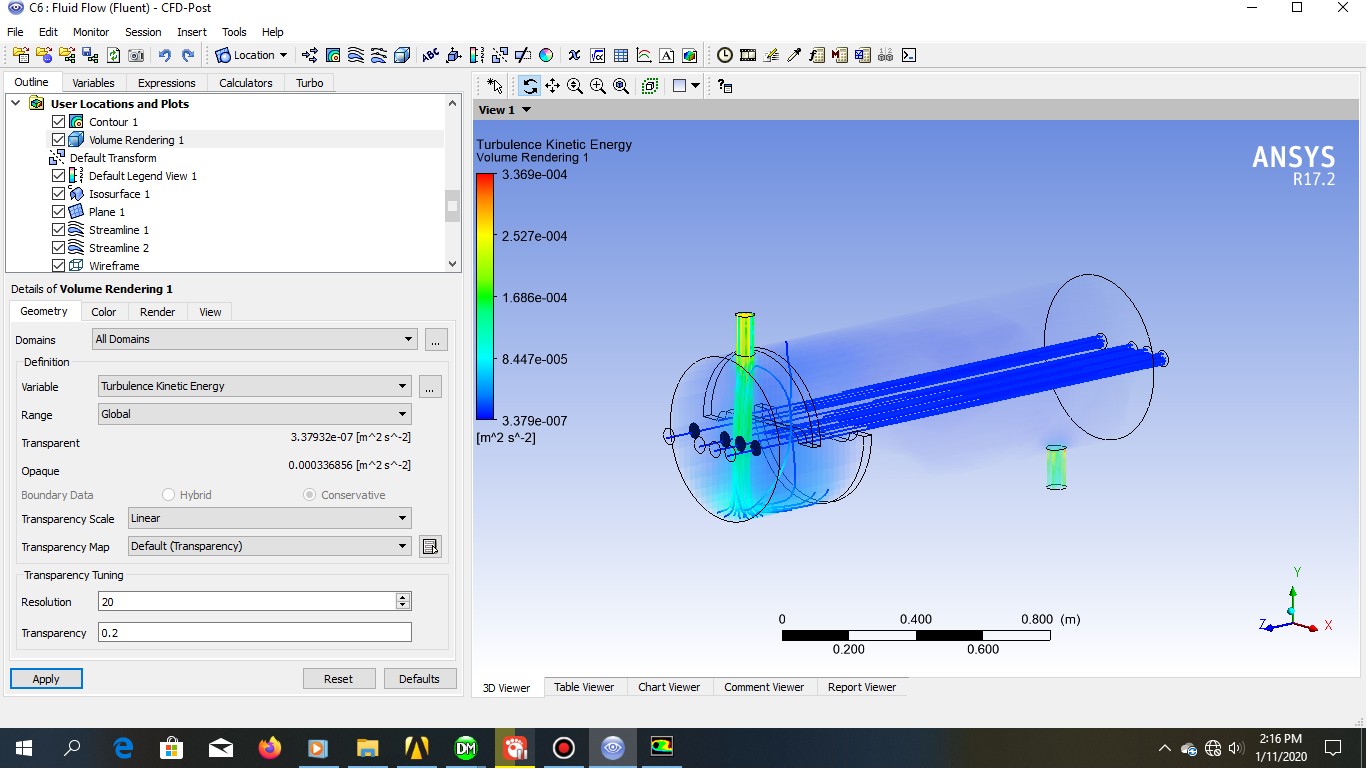Take a snapshot with the camera icon

pos(136,55)
